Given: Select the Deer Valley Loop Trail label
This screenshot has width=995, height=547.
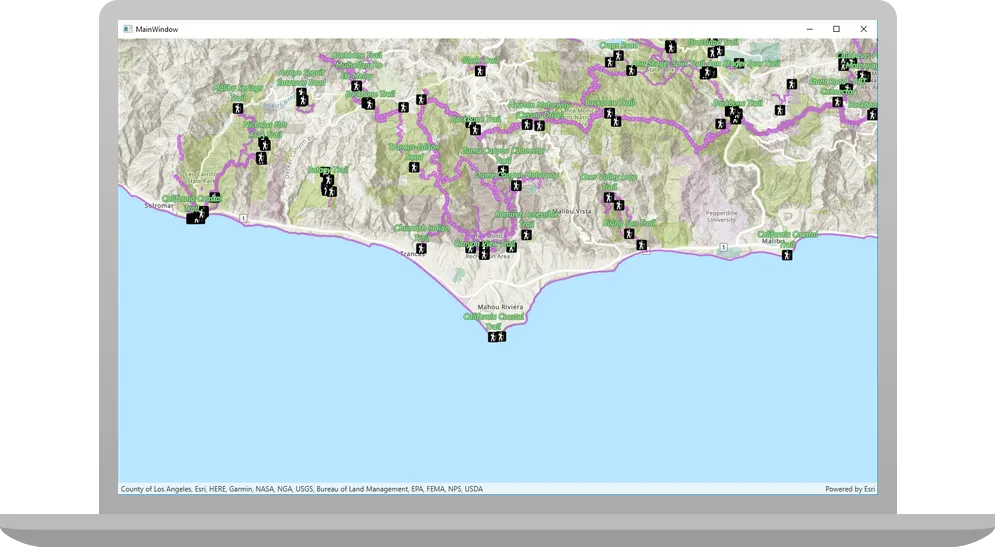Looking at the screenshot, I should pos(609,181).
